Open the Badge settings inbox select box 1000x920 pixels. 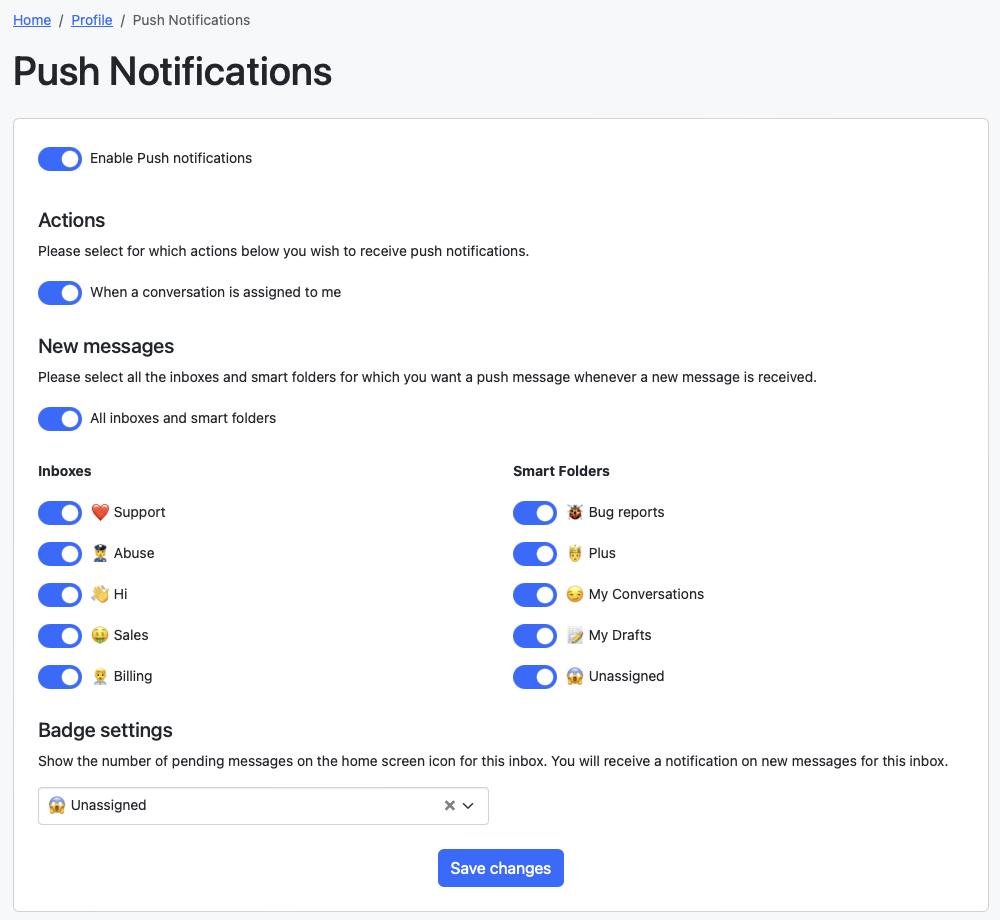(240, 806)
